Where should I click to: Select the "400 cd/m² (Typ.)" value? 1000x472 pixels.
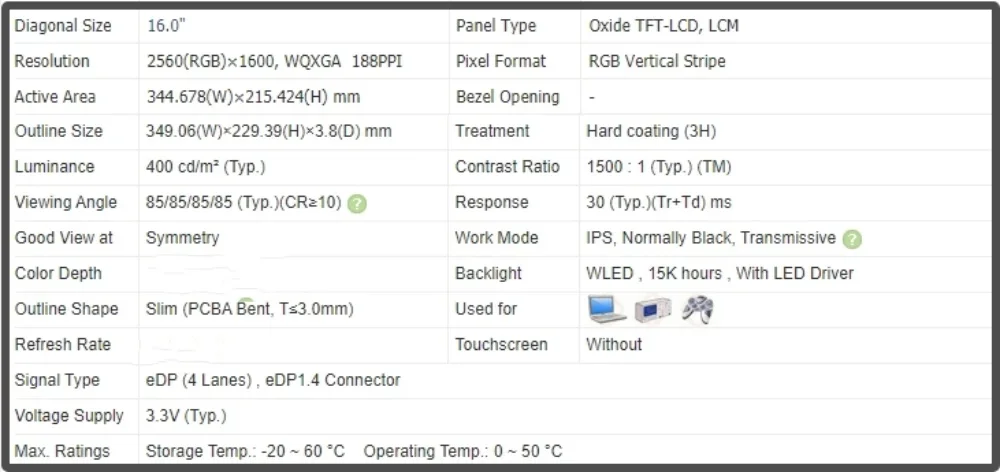coord(205,167)
